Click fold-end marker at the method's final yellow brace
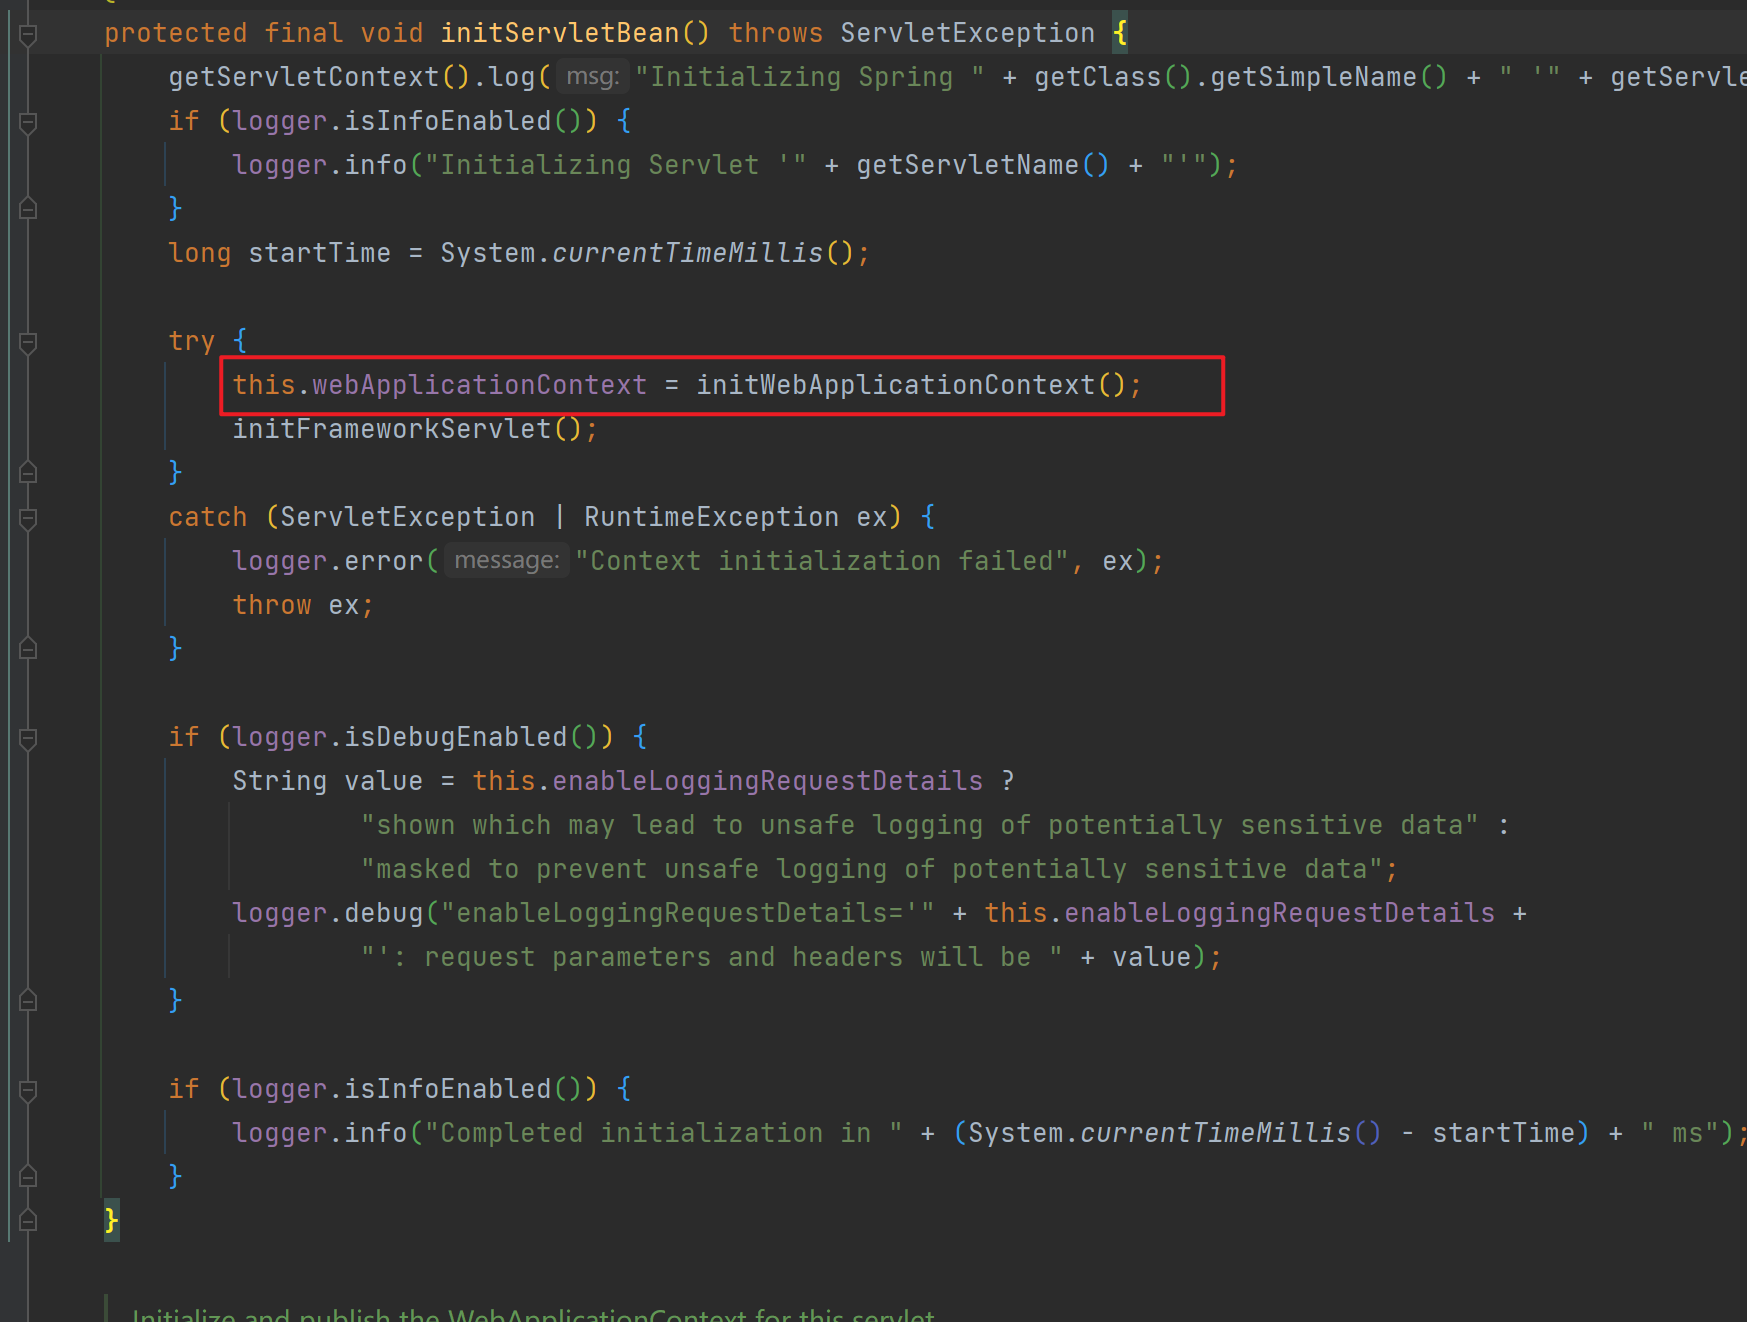1747x1322 pixels. (28, 1220)
